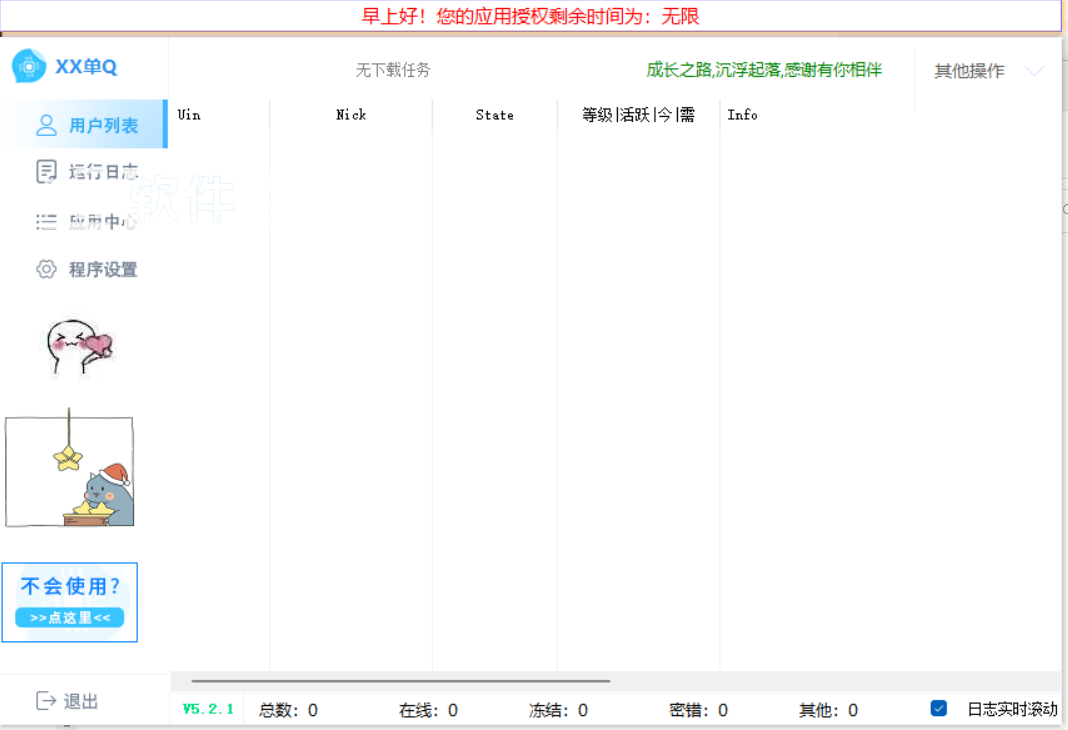The width and height of the screenshot is (1068, 730).
Task: Click the list icon beside 应用中心
Action: tap(46, 222)
